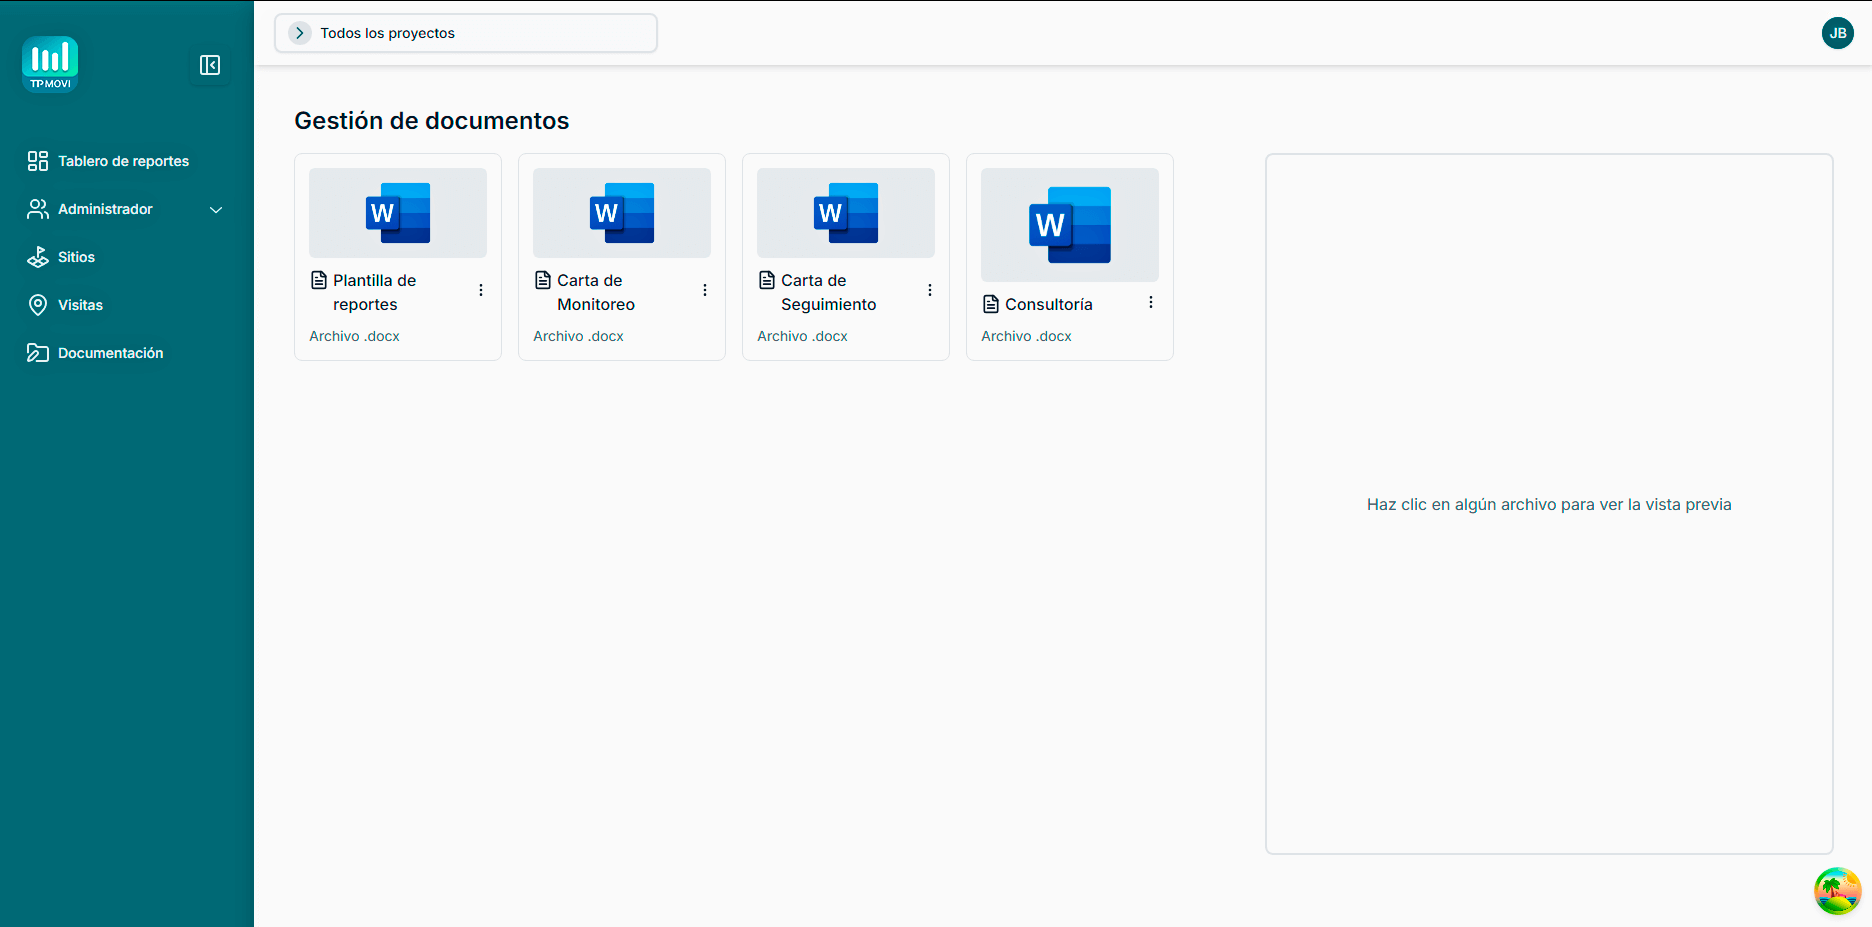Expand the Todos los proyectos selector

point(299,32)
